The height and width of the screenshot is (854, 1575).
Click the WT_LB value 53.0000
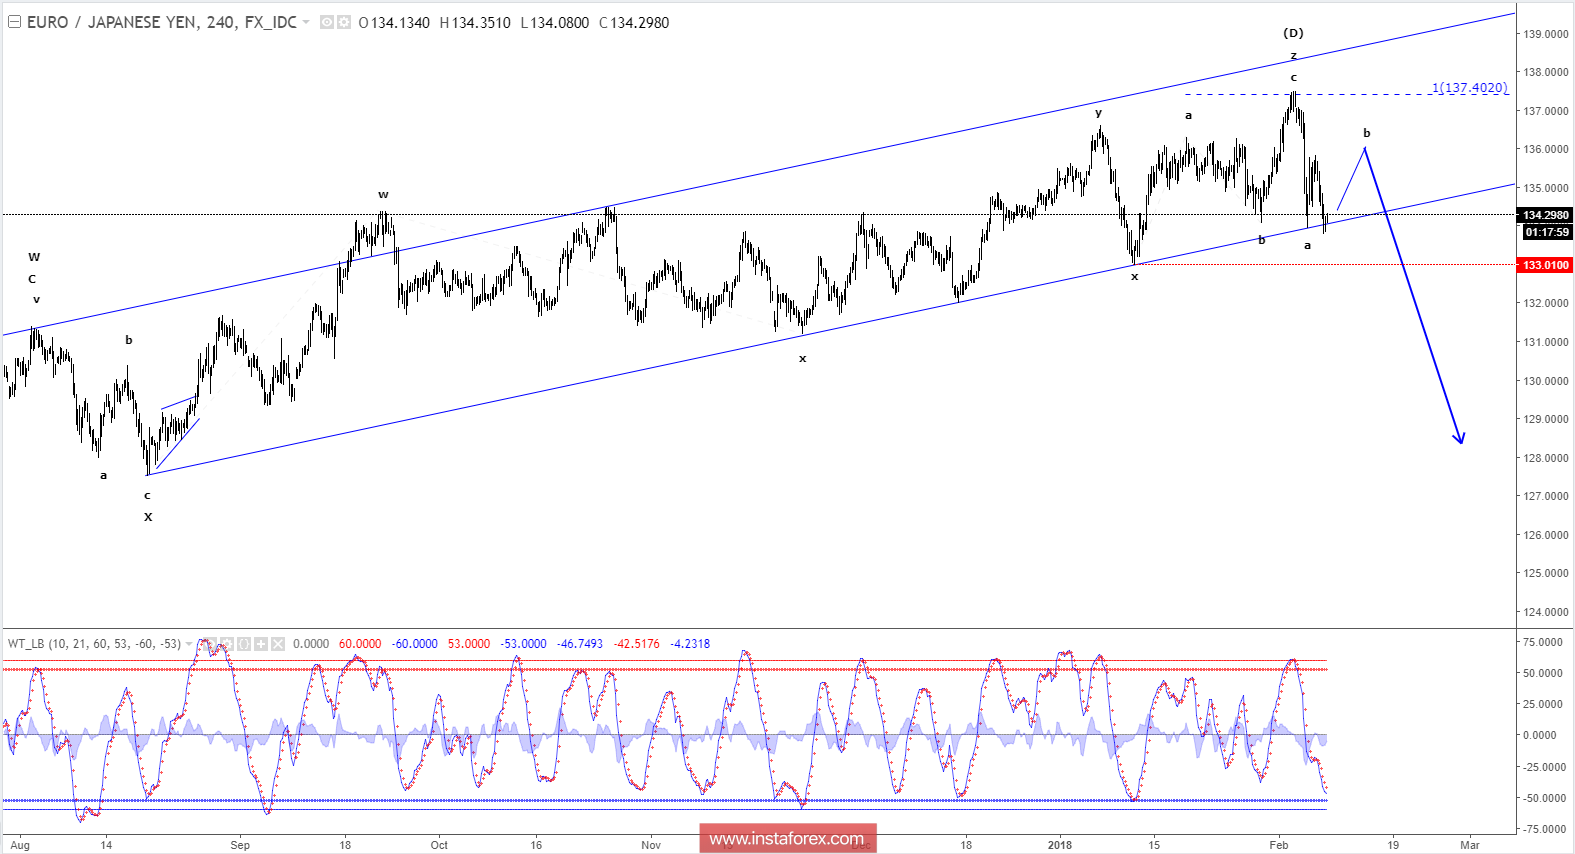pos(469,644)
